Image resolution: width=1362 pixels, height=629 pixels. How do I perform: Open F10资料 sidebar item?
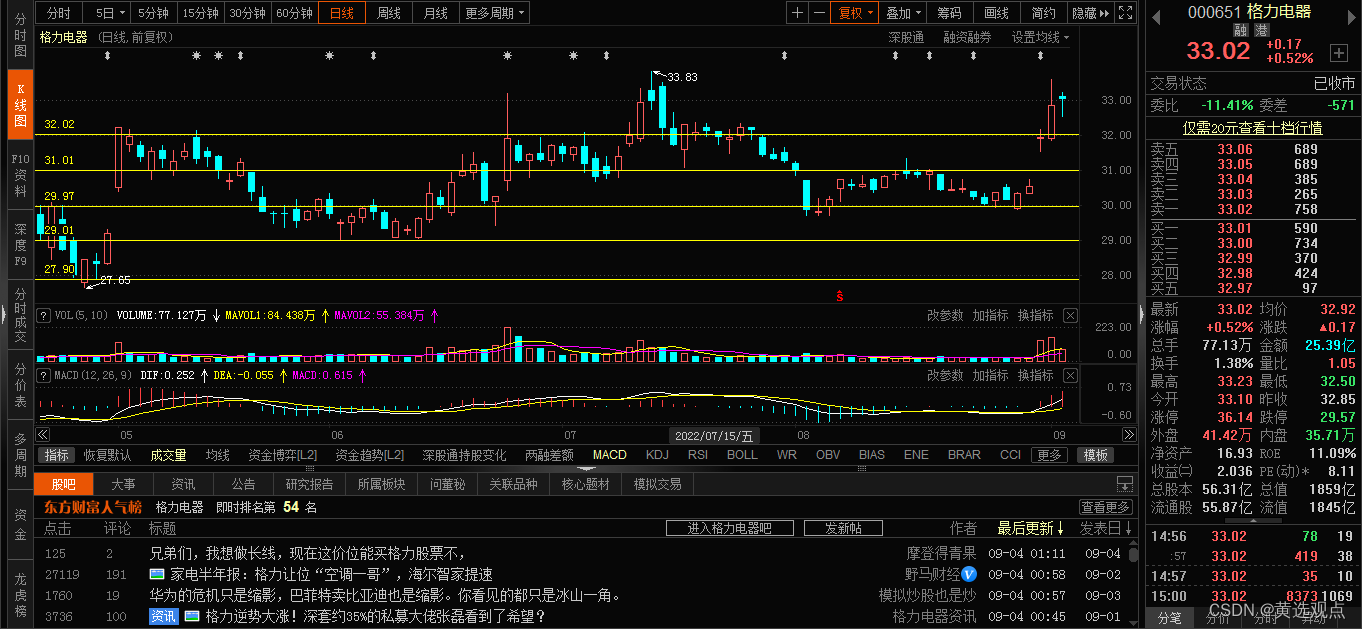(x=20, y=174)
